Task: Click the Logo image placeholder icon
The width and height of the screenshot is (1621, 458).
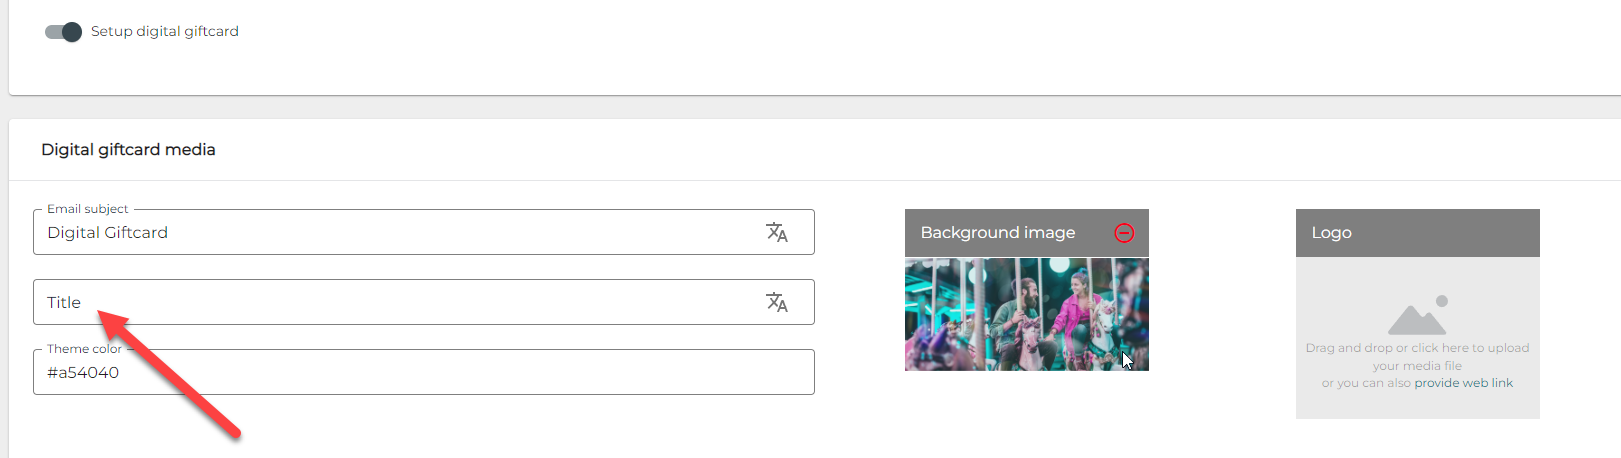Action: (1417, 315)
